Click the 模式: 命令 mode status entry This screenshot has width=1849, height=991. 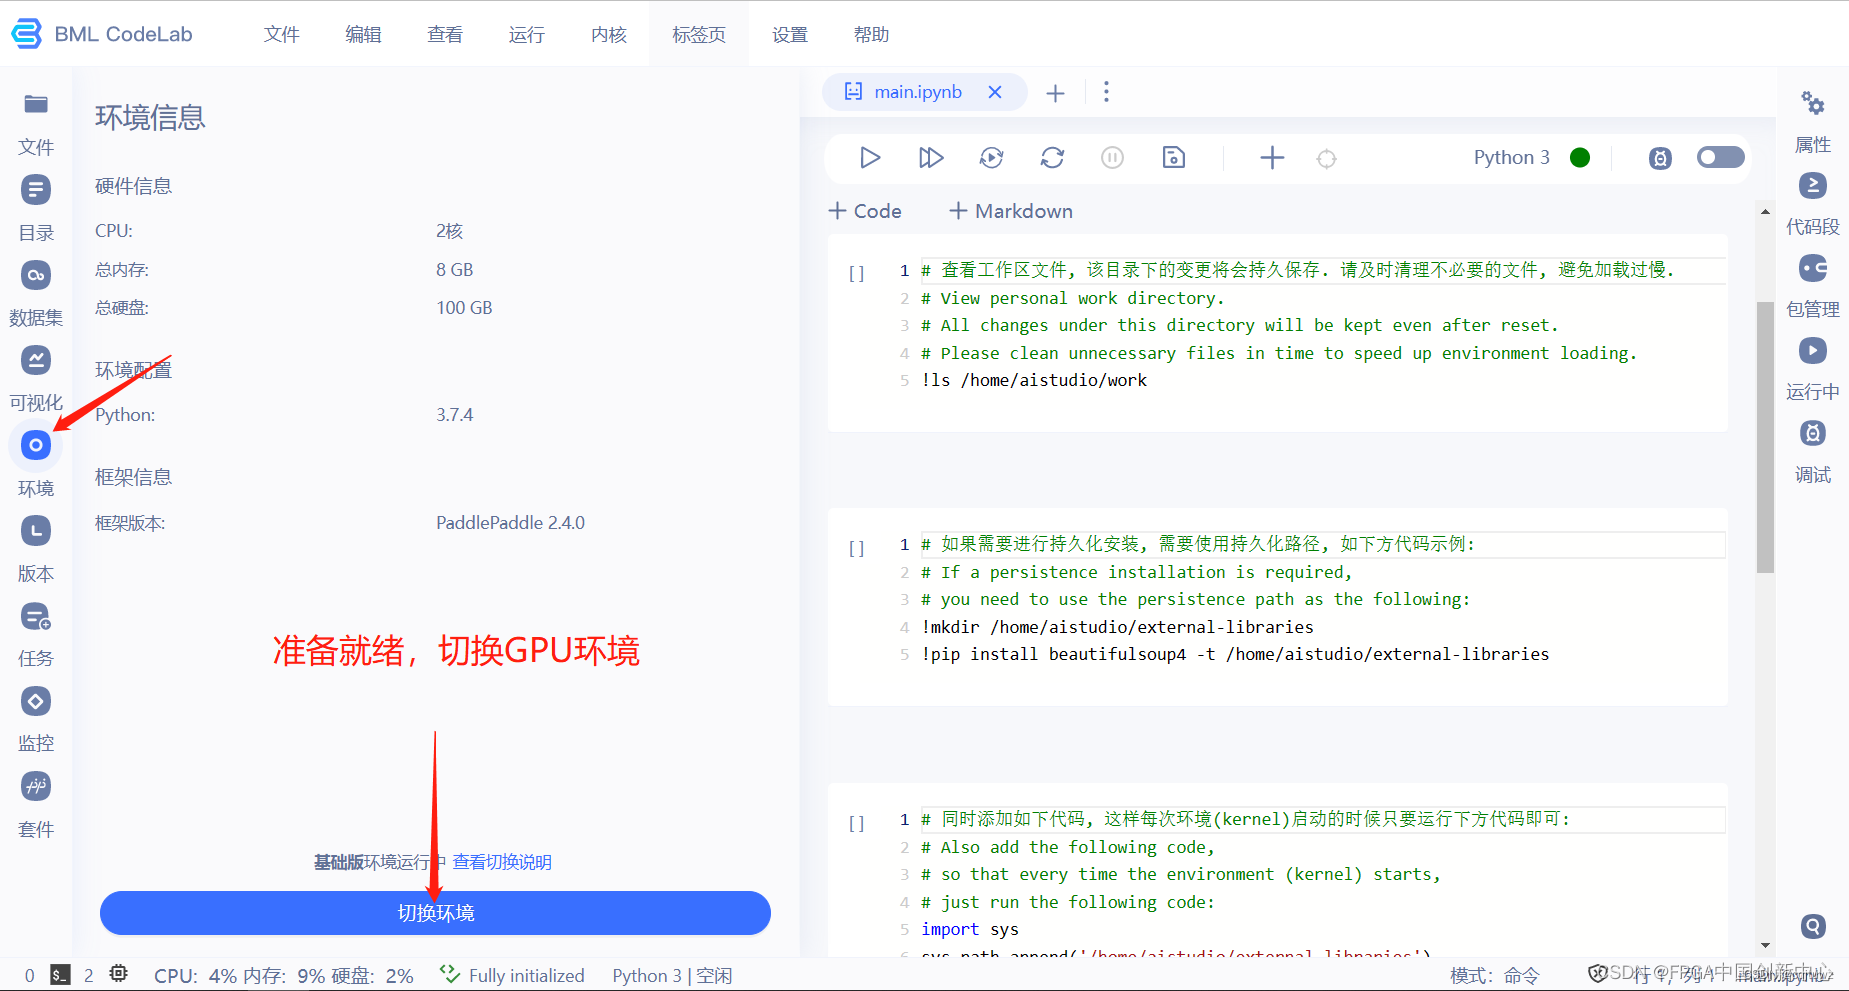pos(1495,975)
